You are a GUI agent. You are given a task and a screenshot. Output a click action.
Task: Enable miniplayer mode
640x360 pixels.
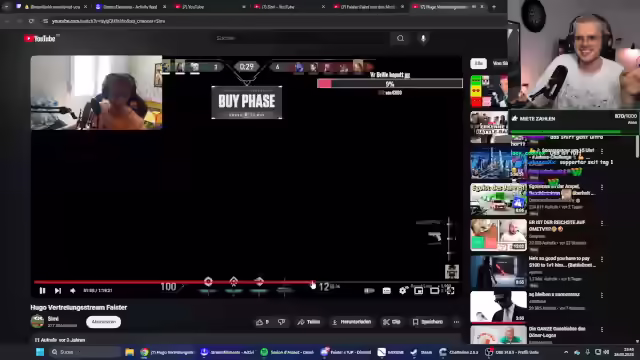pyautogui.click(x=418, y=291)
